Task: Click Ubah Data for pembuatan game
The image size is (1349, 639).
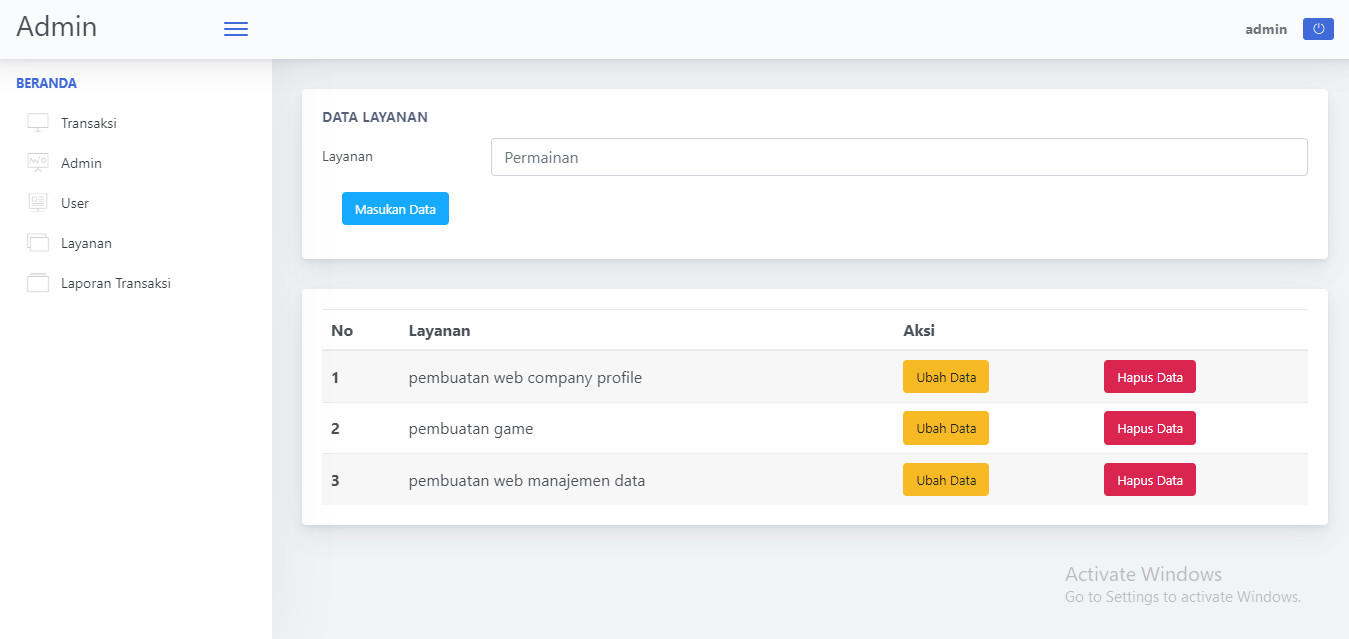Action: coord(945,428)
